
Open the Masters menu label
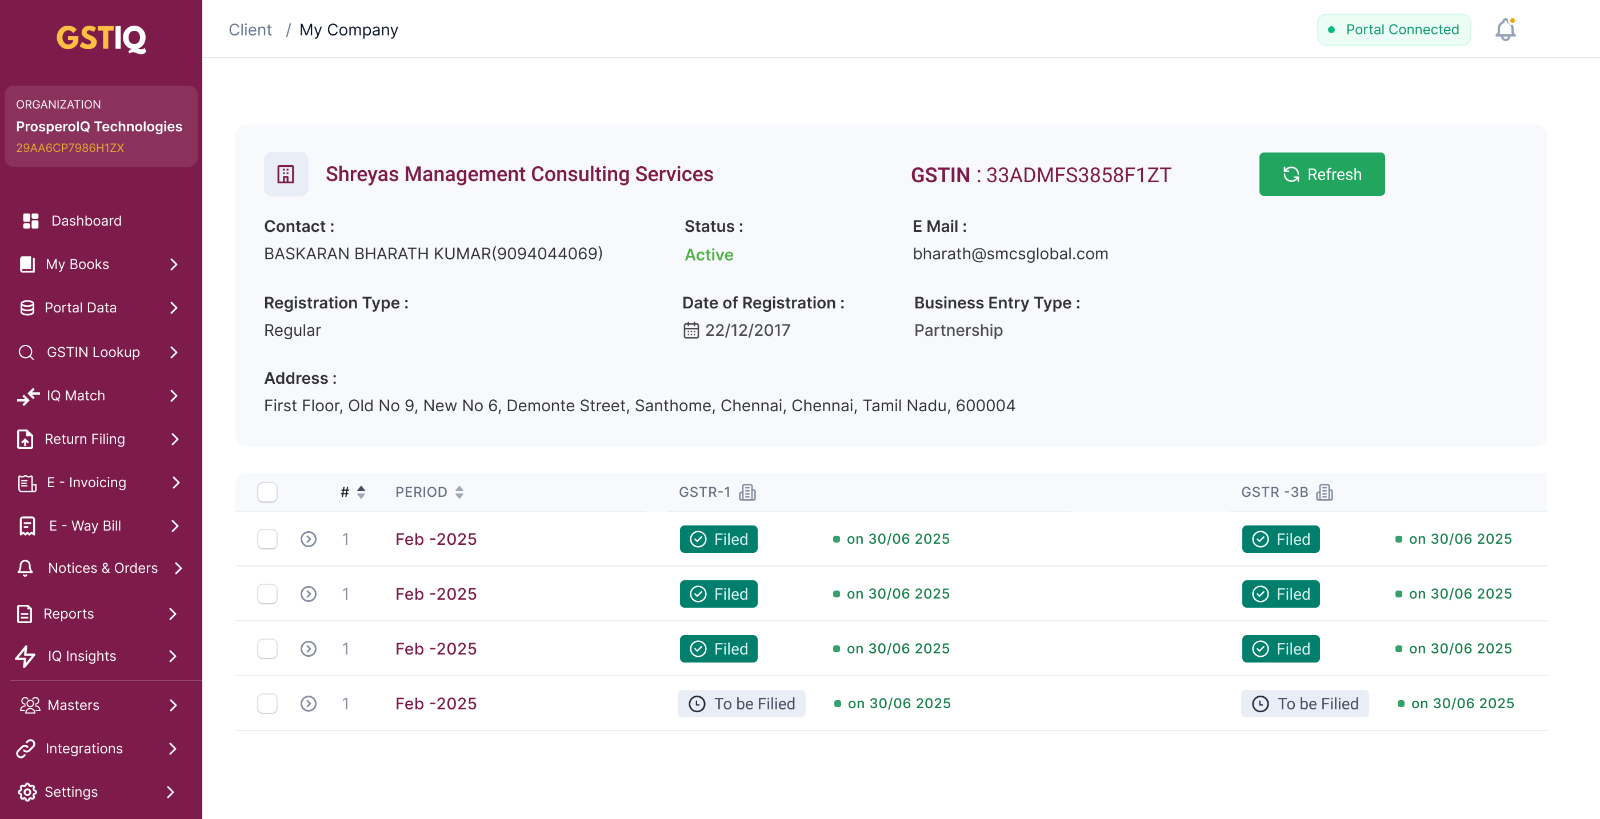[74, 705]
